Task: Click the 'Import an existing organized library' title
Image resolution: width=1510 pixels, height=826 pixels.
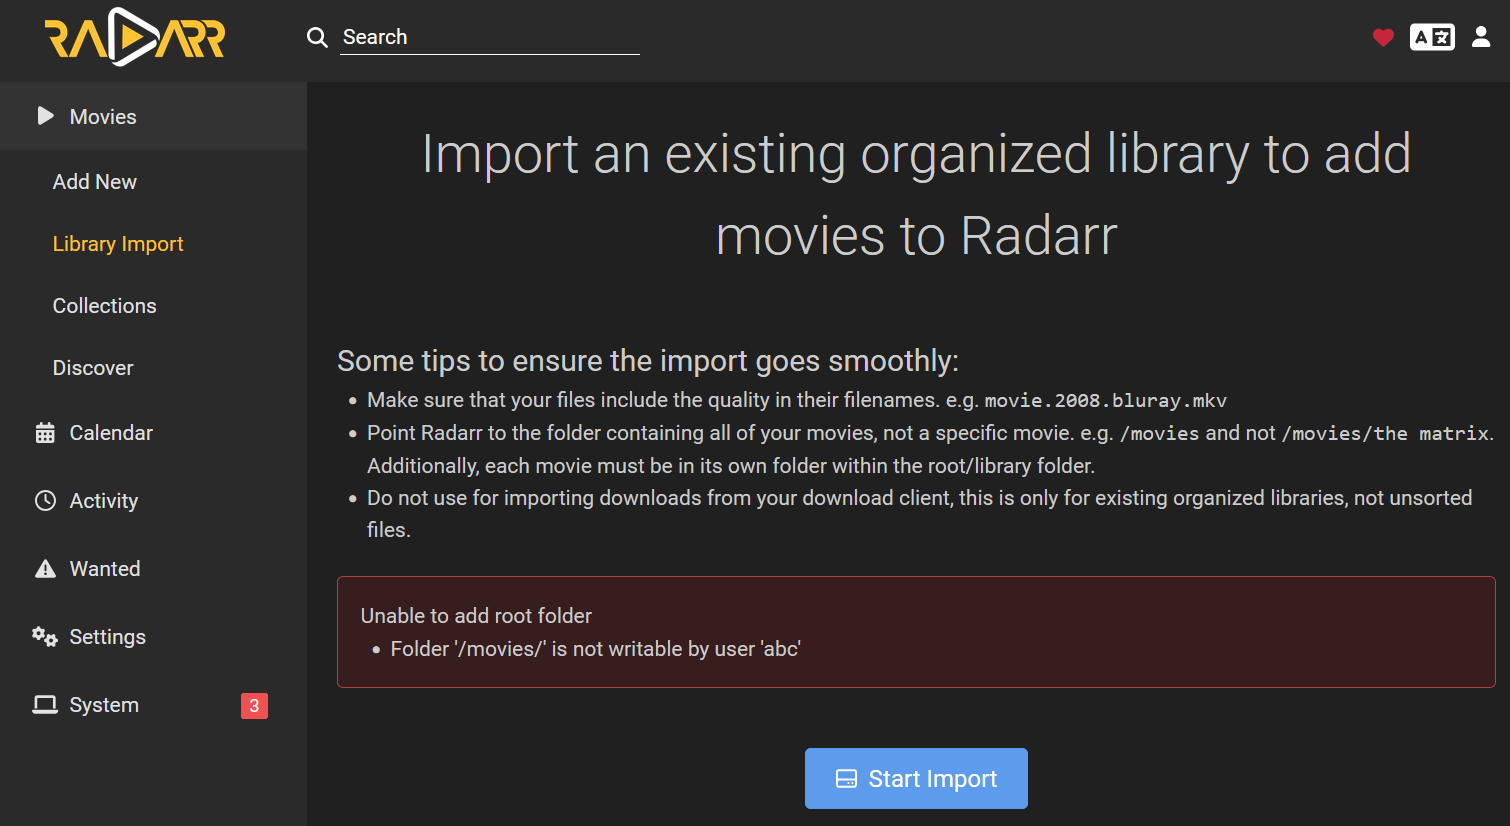Action: click(916, 195)
